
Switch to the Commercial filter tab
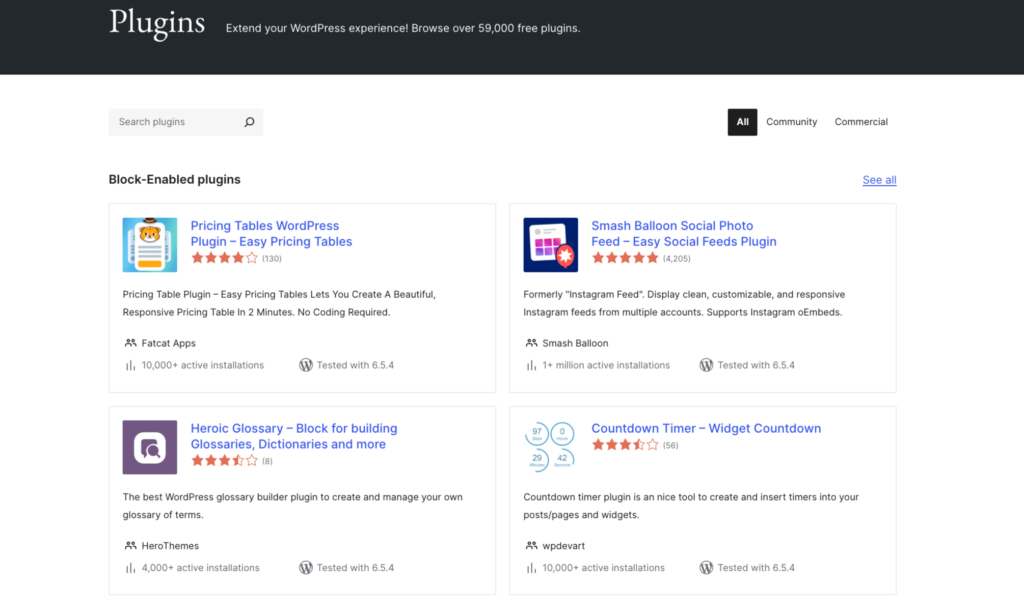pos(861,122)
